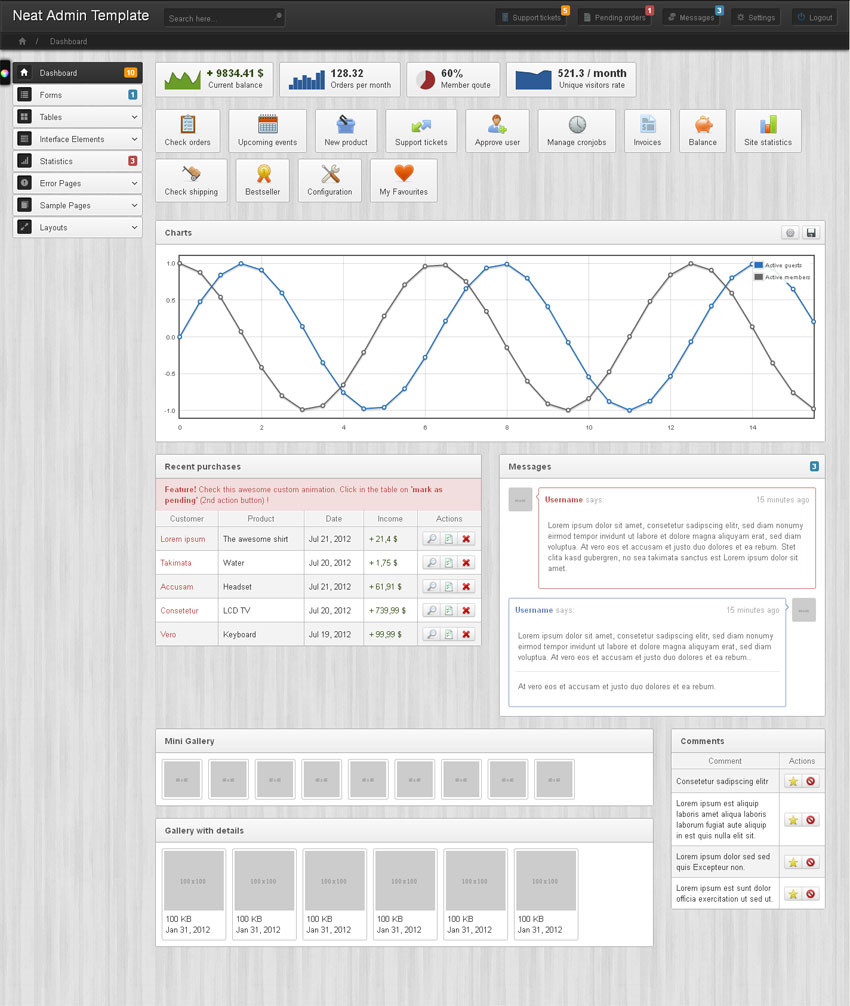
Task: Open the color theme picker swatch
Action: [x=5, y=72]
